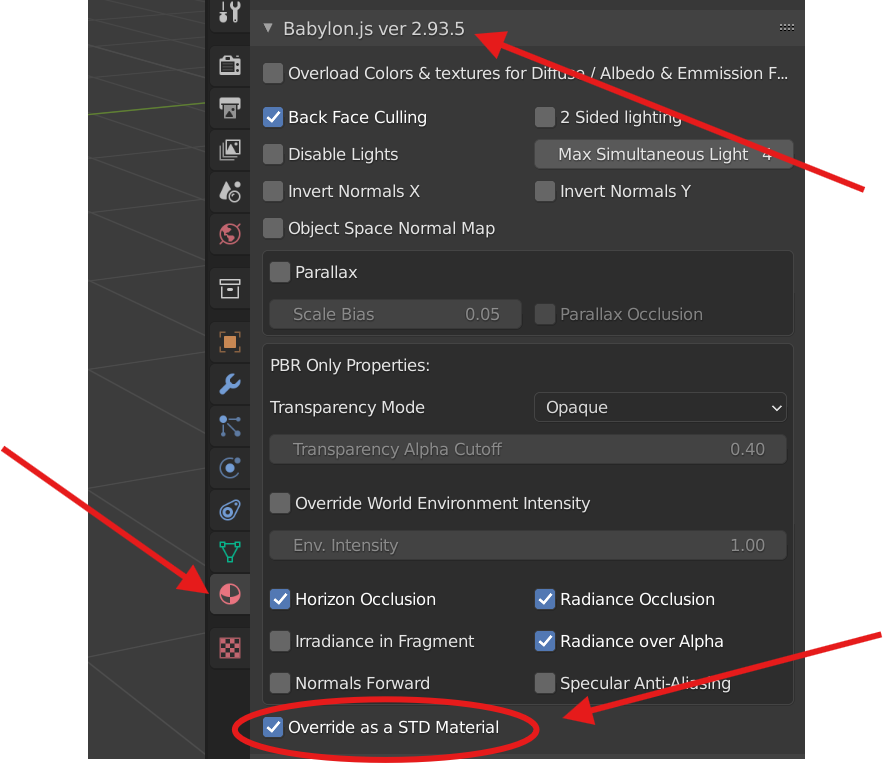Enable Invert Normals Y

click(x=545, y=191)
